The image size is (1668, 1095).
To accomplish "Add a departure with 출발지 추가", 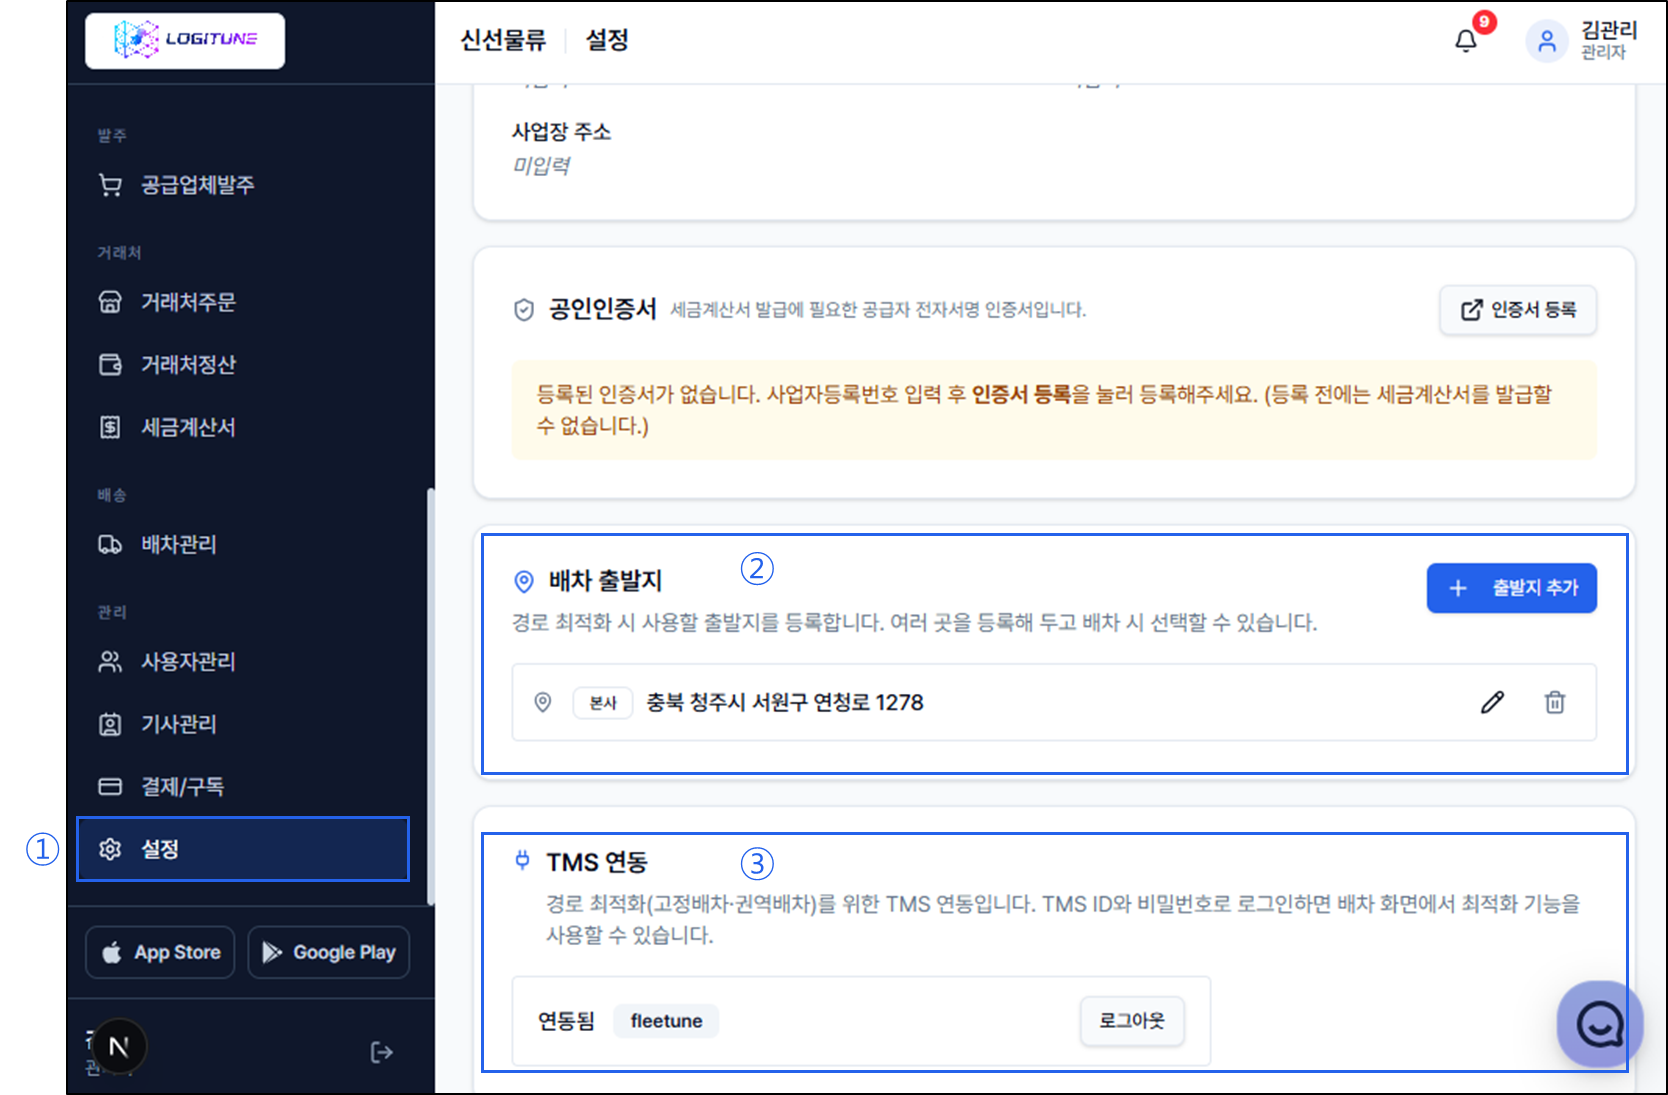I will tap(1511, 588).
